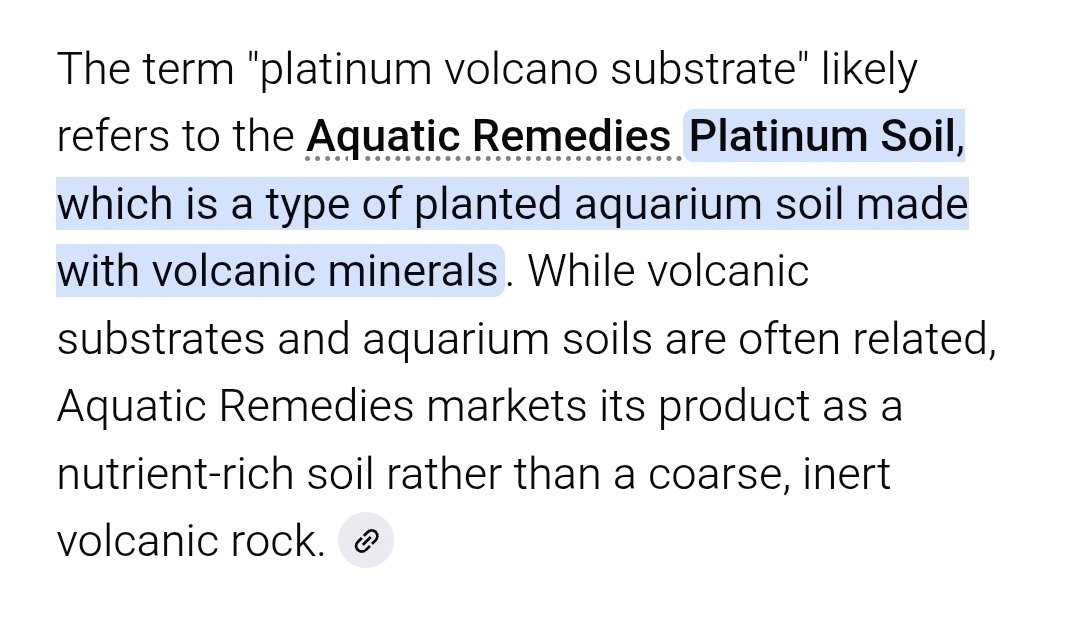Click the highlighted phrase 'with volcanic minerals'

(x=276, y=272)
